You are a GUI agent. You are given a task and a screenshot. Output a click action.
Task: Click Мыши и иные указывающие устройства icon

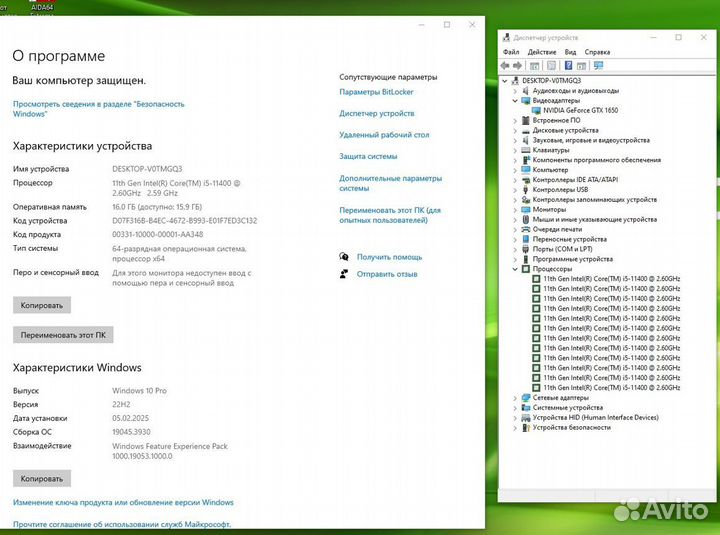(x=526, y=220)
